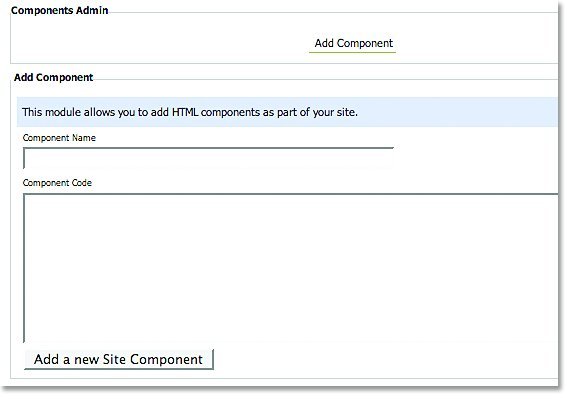Click the bold Add Component fieldset title
The height and width of the screenshot is (400, 567).
[x=54, y=77]
